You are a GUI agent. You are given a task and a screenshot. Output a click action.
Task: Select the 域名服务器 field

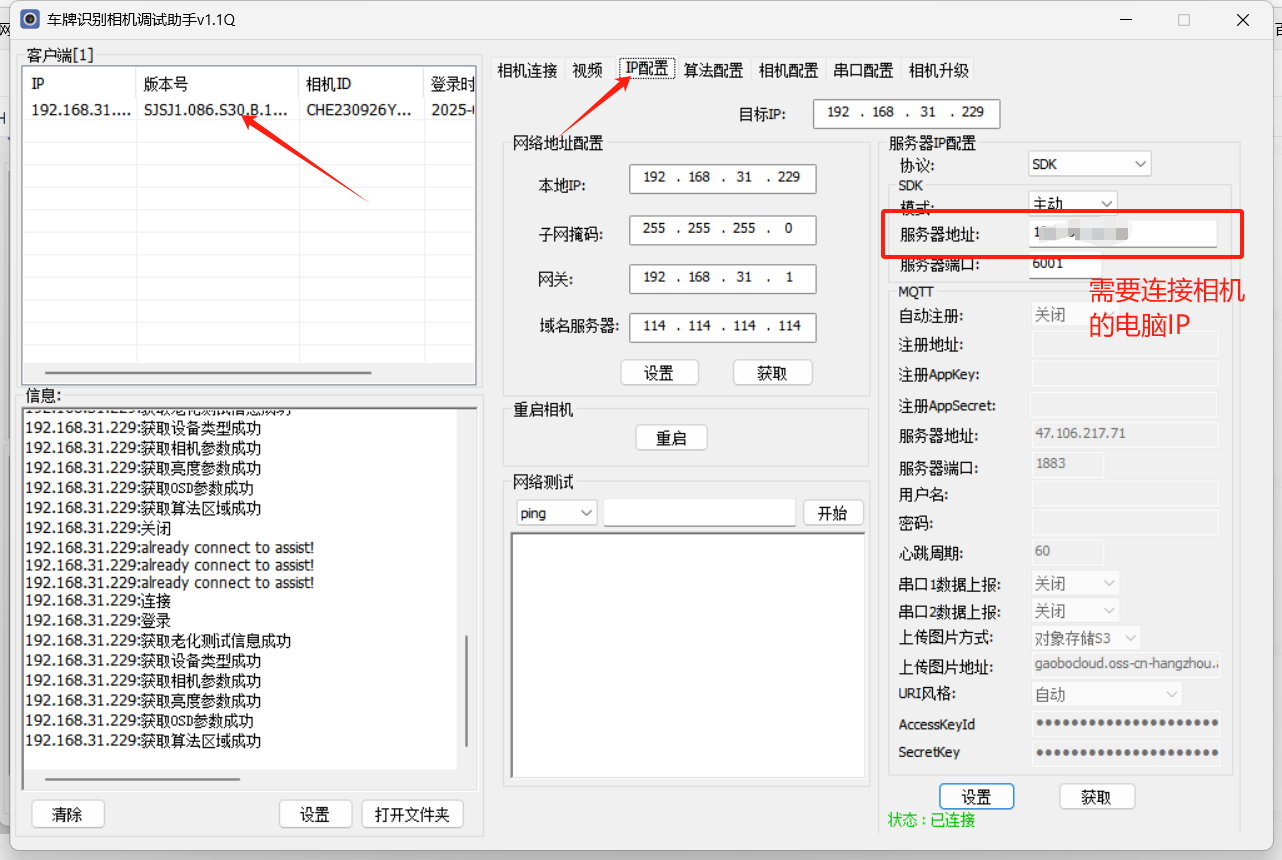(x=722, y=326)
